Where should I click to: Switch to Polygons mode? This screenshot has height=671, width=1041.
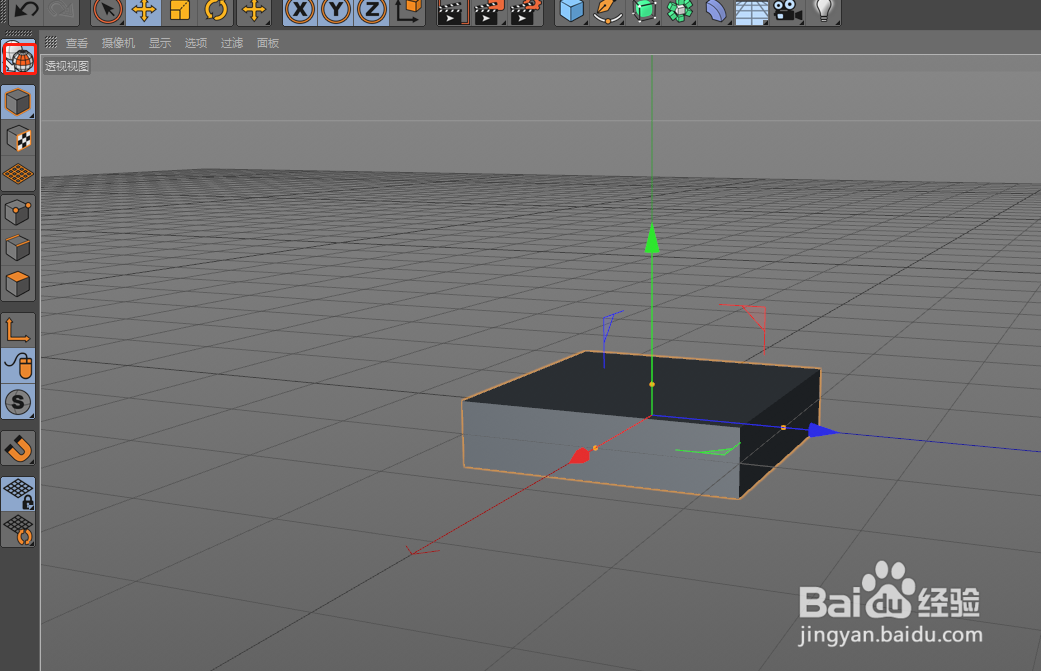point(18,284)
